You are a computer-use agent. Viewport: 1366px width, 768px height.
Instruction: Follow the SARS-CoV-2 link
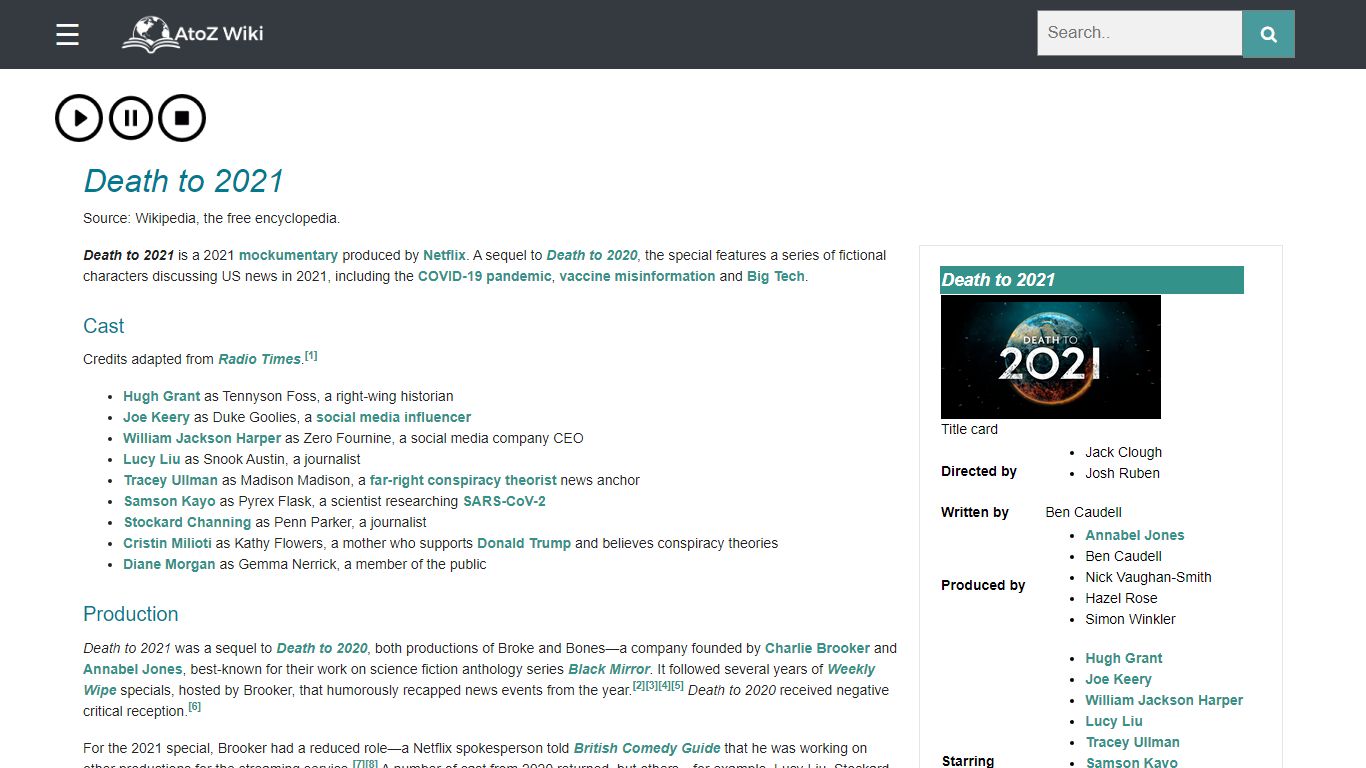tap(504, 501)
